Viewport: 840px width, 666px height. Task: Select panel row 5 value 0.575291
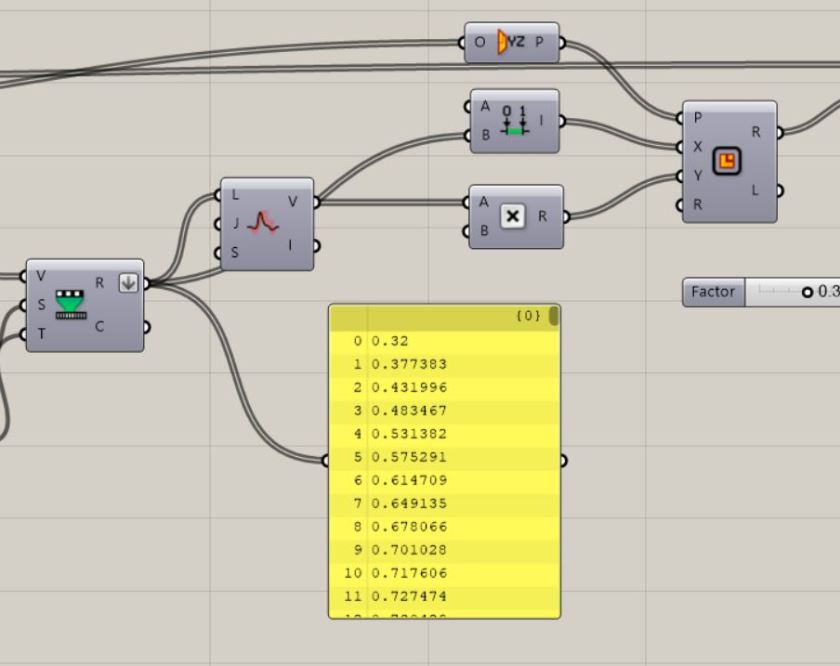410,457
